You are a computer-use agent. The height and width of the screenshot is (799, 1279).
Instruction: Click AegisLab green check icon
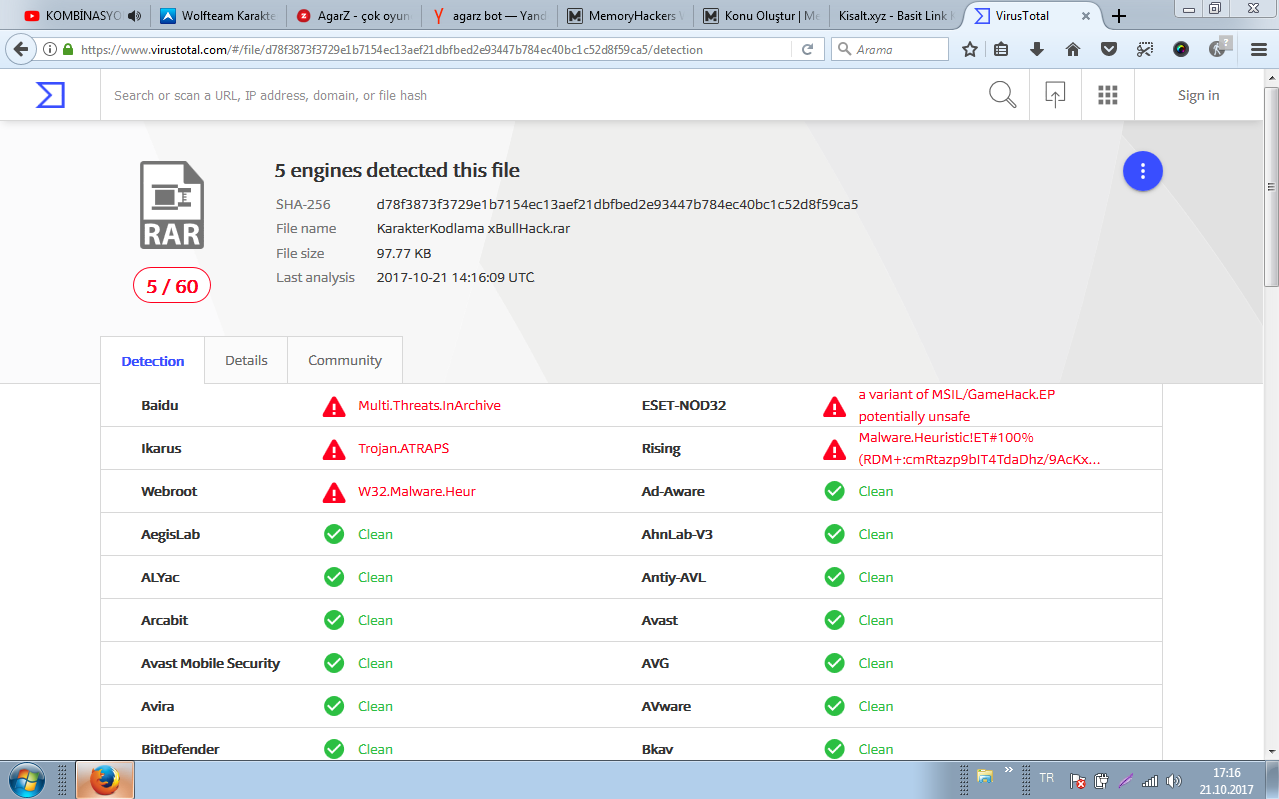[334, 534]
